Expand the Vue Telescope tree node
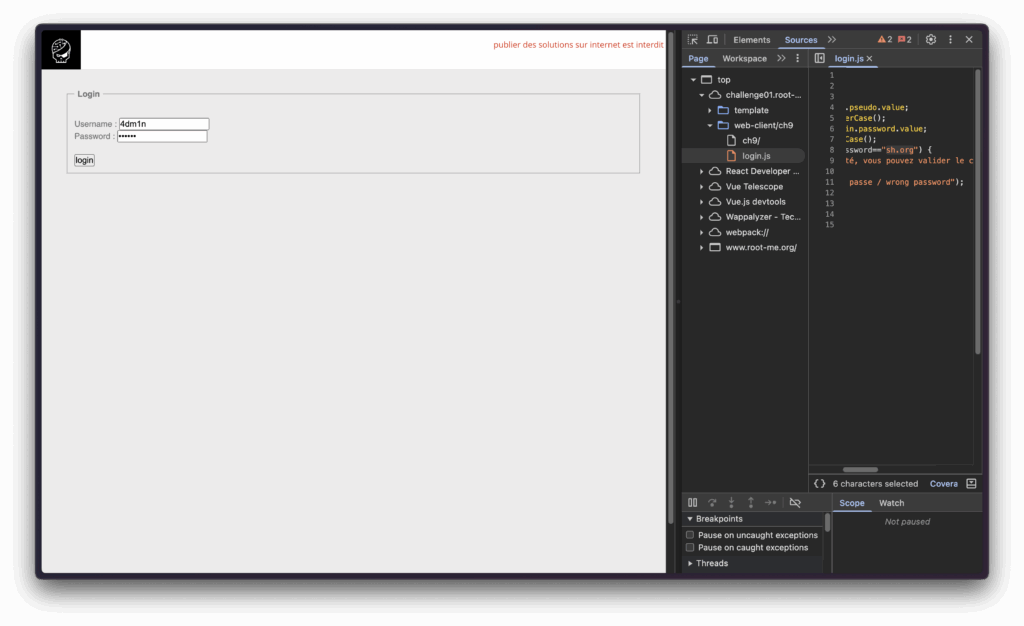The image size is (1024, 626). click(x=702, y=187)
